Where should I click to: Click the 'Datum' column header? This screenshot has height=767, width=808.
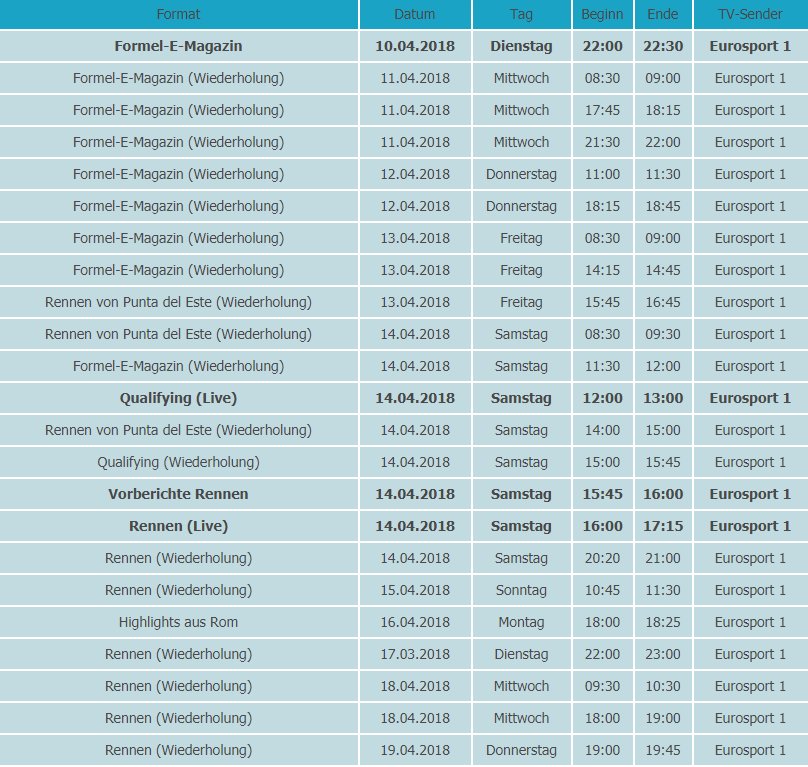click(x=415, y=14)
